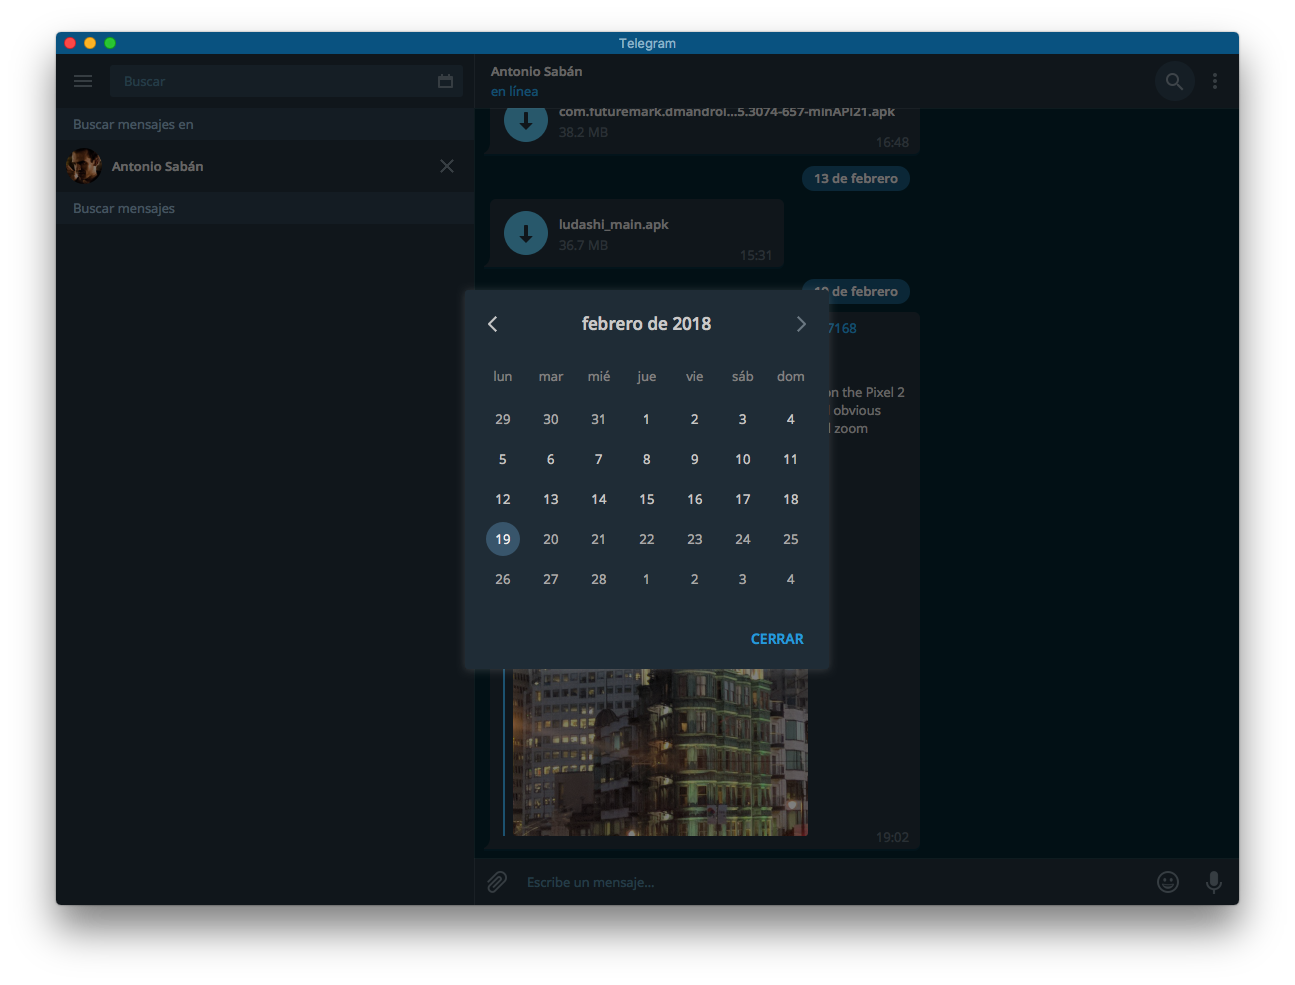The image size is (1295, 985).
Task: Click the attach file paperclip icon
Action: (x=497, y=882)
